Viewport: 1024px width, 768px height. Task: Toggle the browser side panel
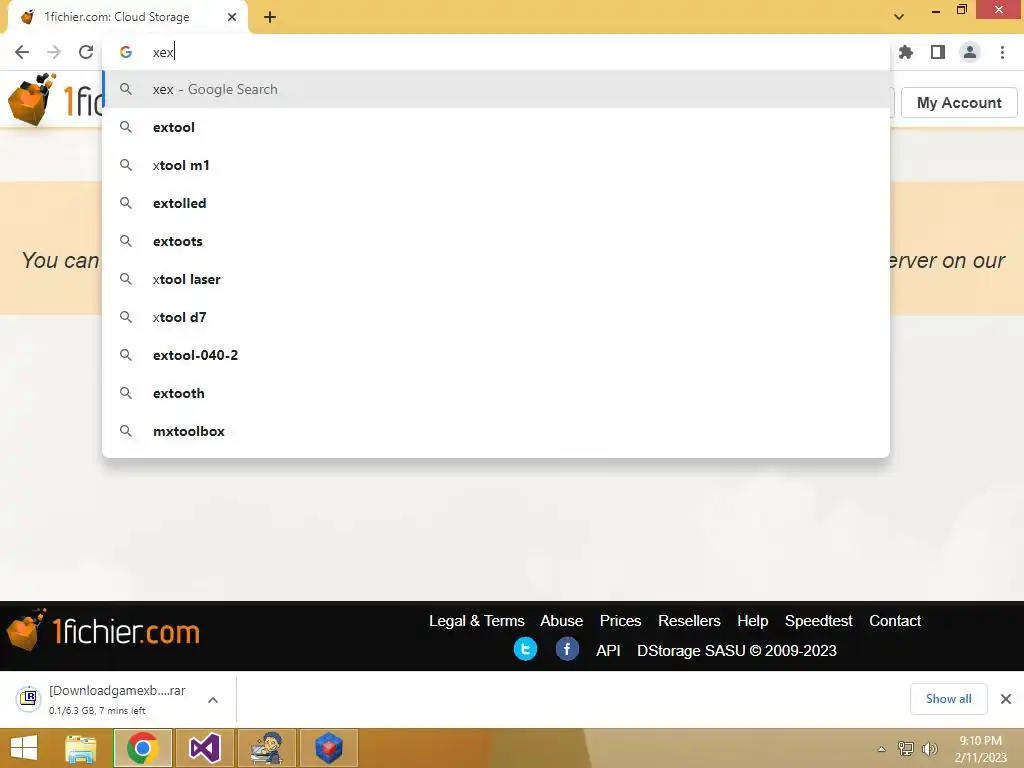[x=938, y=52]
